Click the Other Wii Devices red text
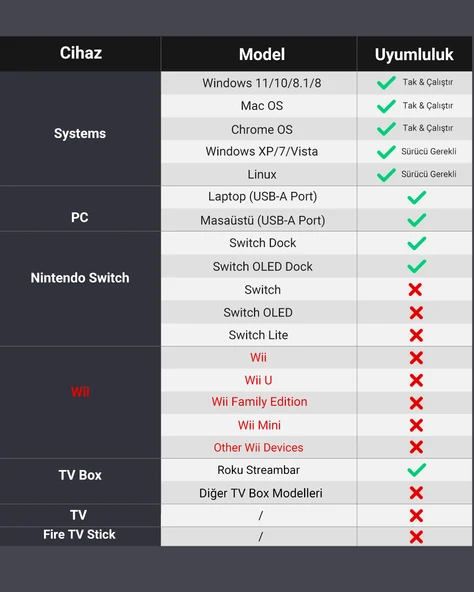Screen dimensions: 474x592 click(x=258, y=447)
